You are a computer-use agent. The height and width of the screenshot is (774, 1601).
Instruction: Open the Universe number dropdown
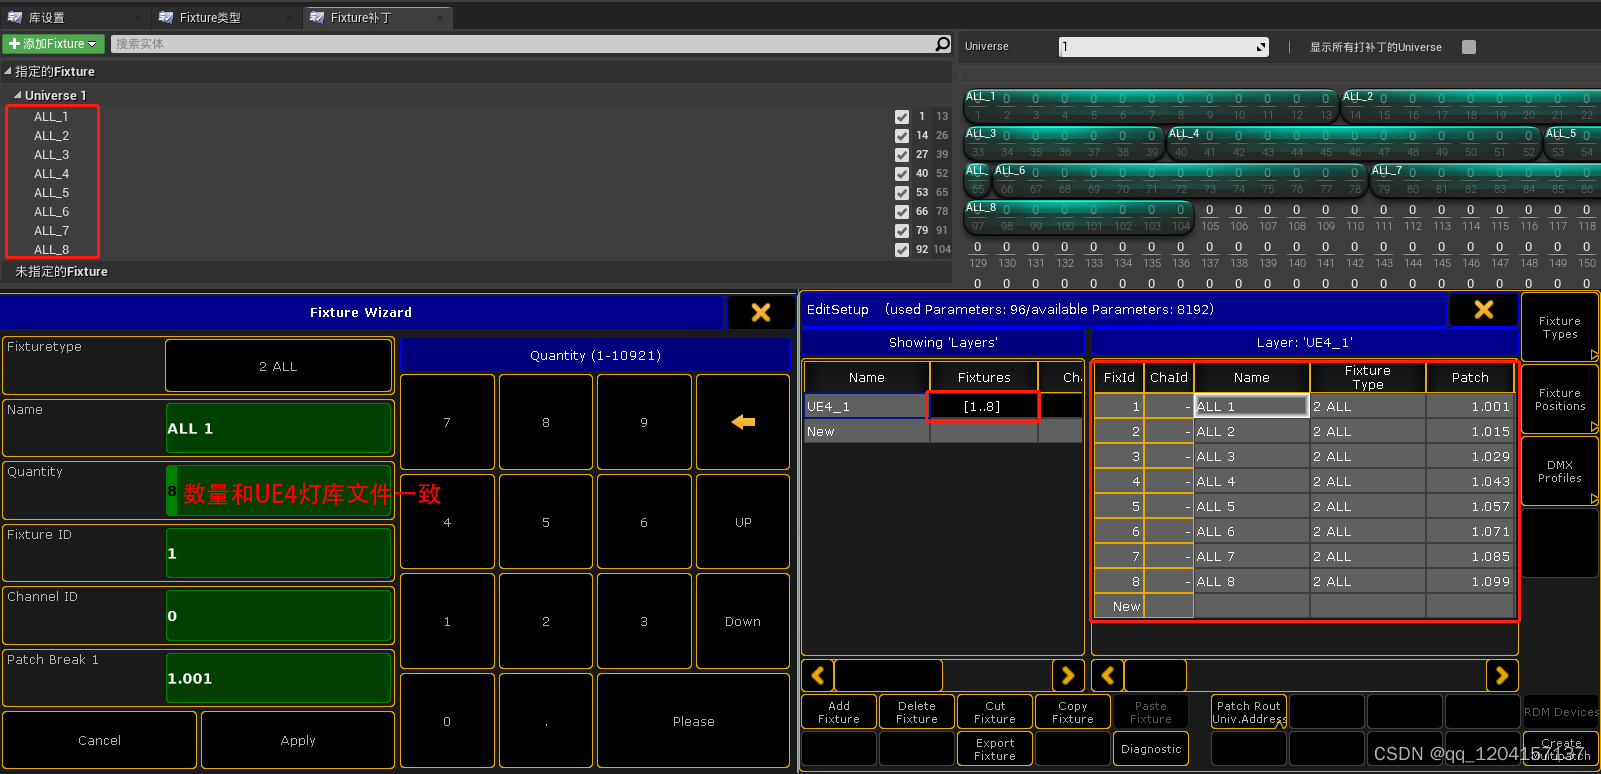[1164, 47]
